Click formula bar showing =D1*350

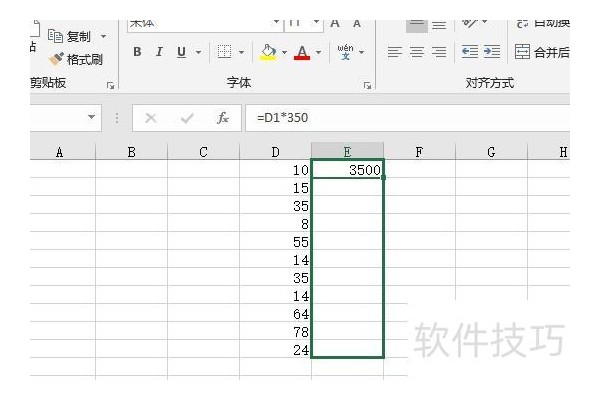pyautogui.click(x=408, y=118)
